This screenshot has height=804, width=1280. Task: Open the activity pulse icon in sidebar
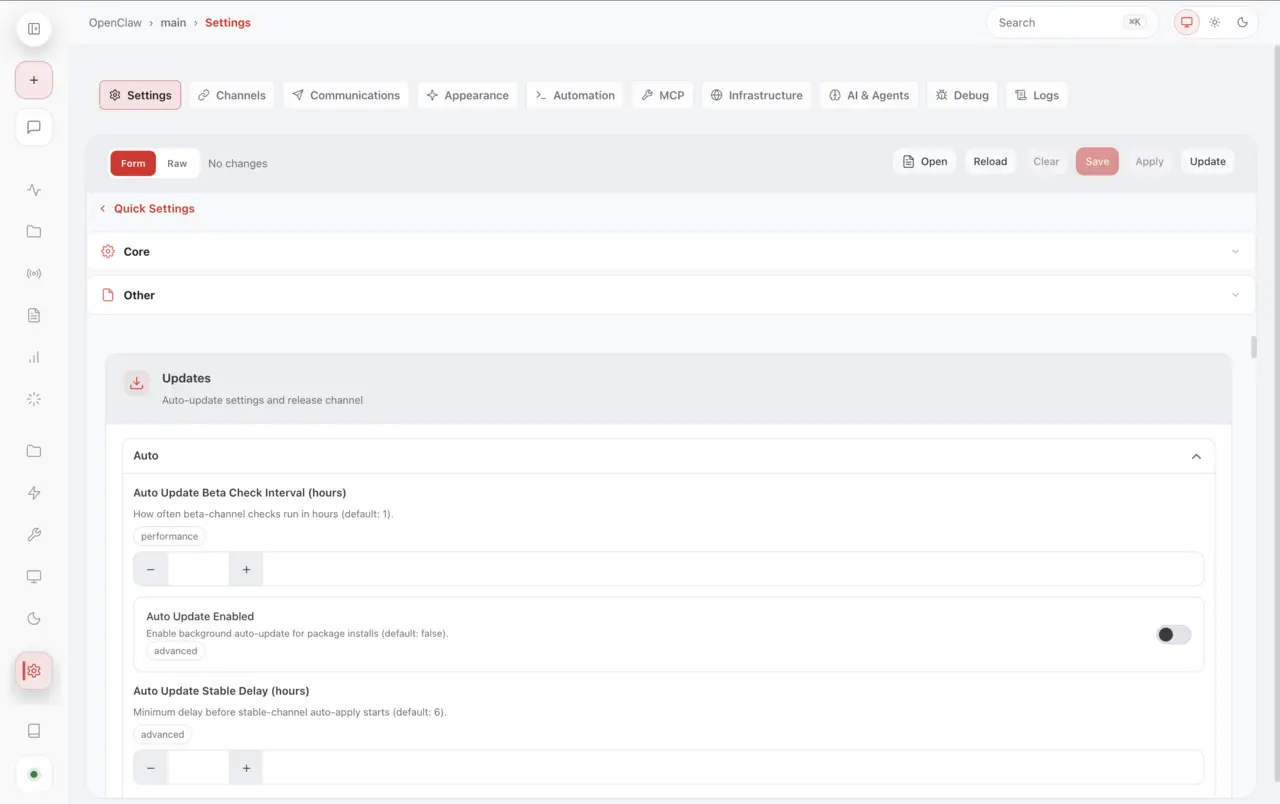pos(34,190)
